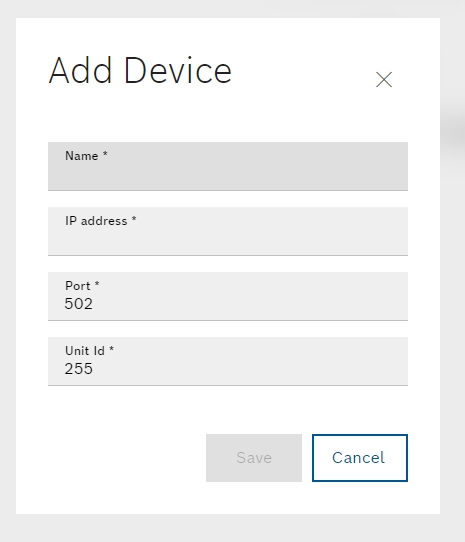Click the disabled Save button

254,458
